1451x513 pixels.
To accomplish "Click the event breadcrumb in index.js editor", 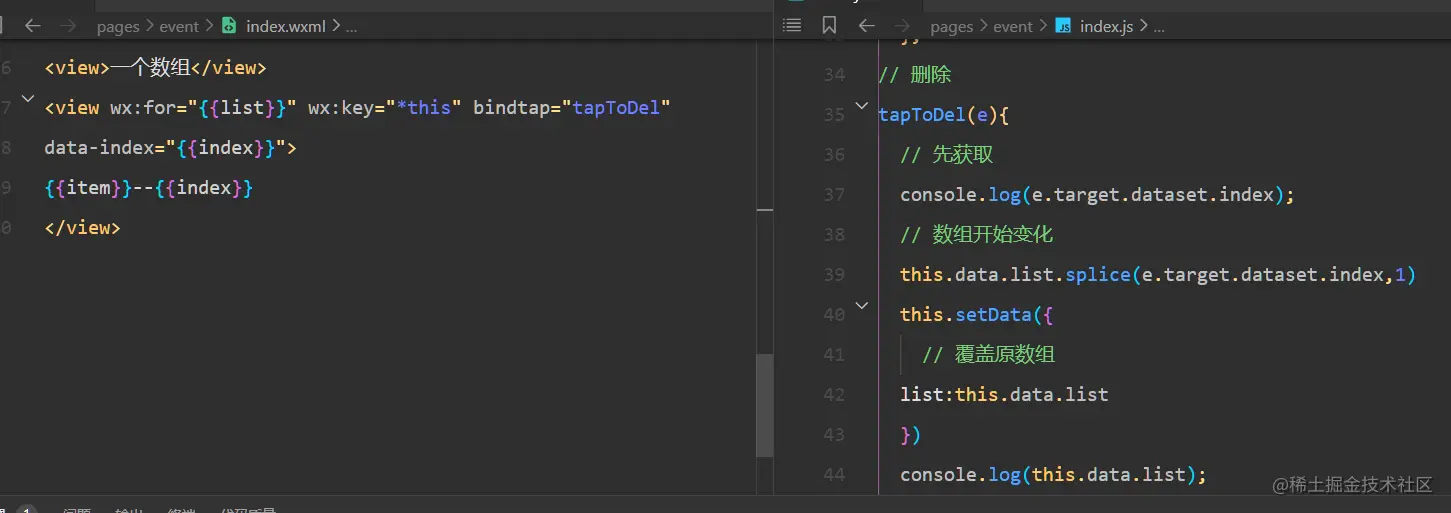I will [1013, 27].
